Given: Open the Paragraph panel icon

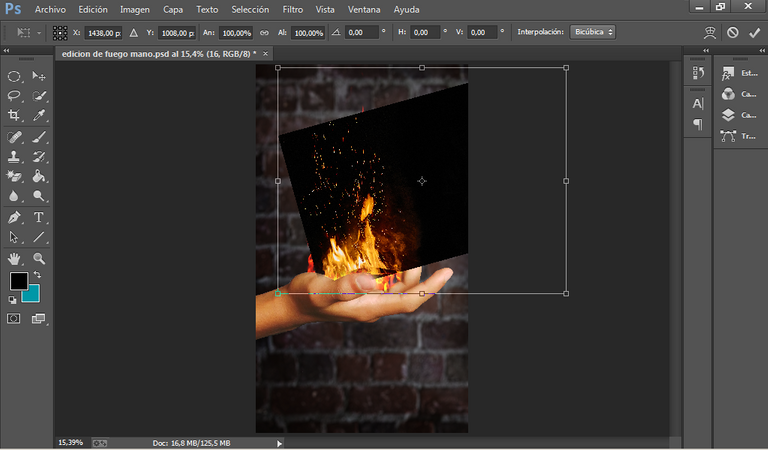Looking at the screenshot, I should [x=698, y=124].
